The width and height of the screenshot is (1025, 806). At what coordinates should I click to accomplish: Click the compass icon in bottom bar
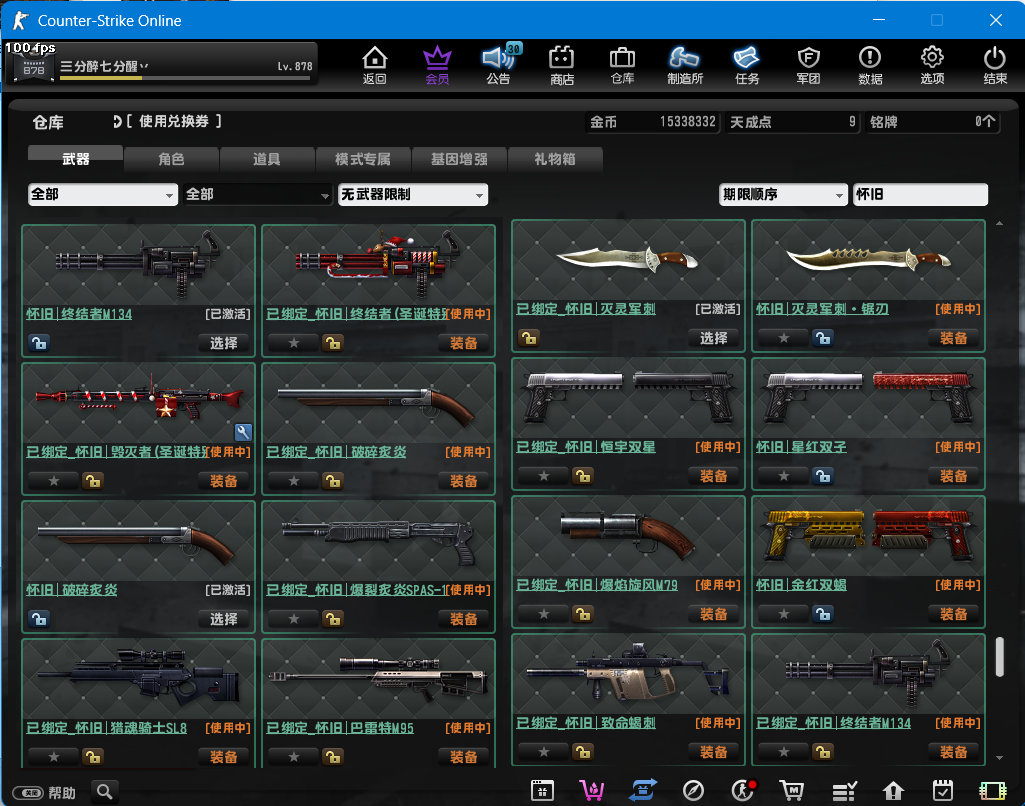(693, 791)
